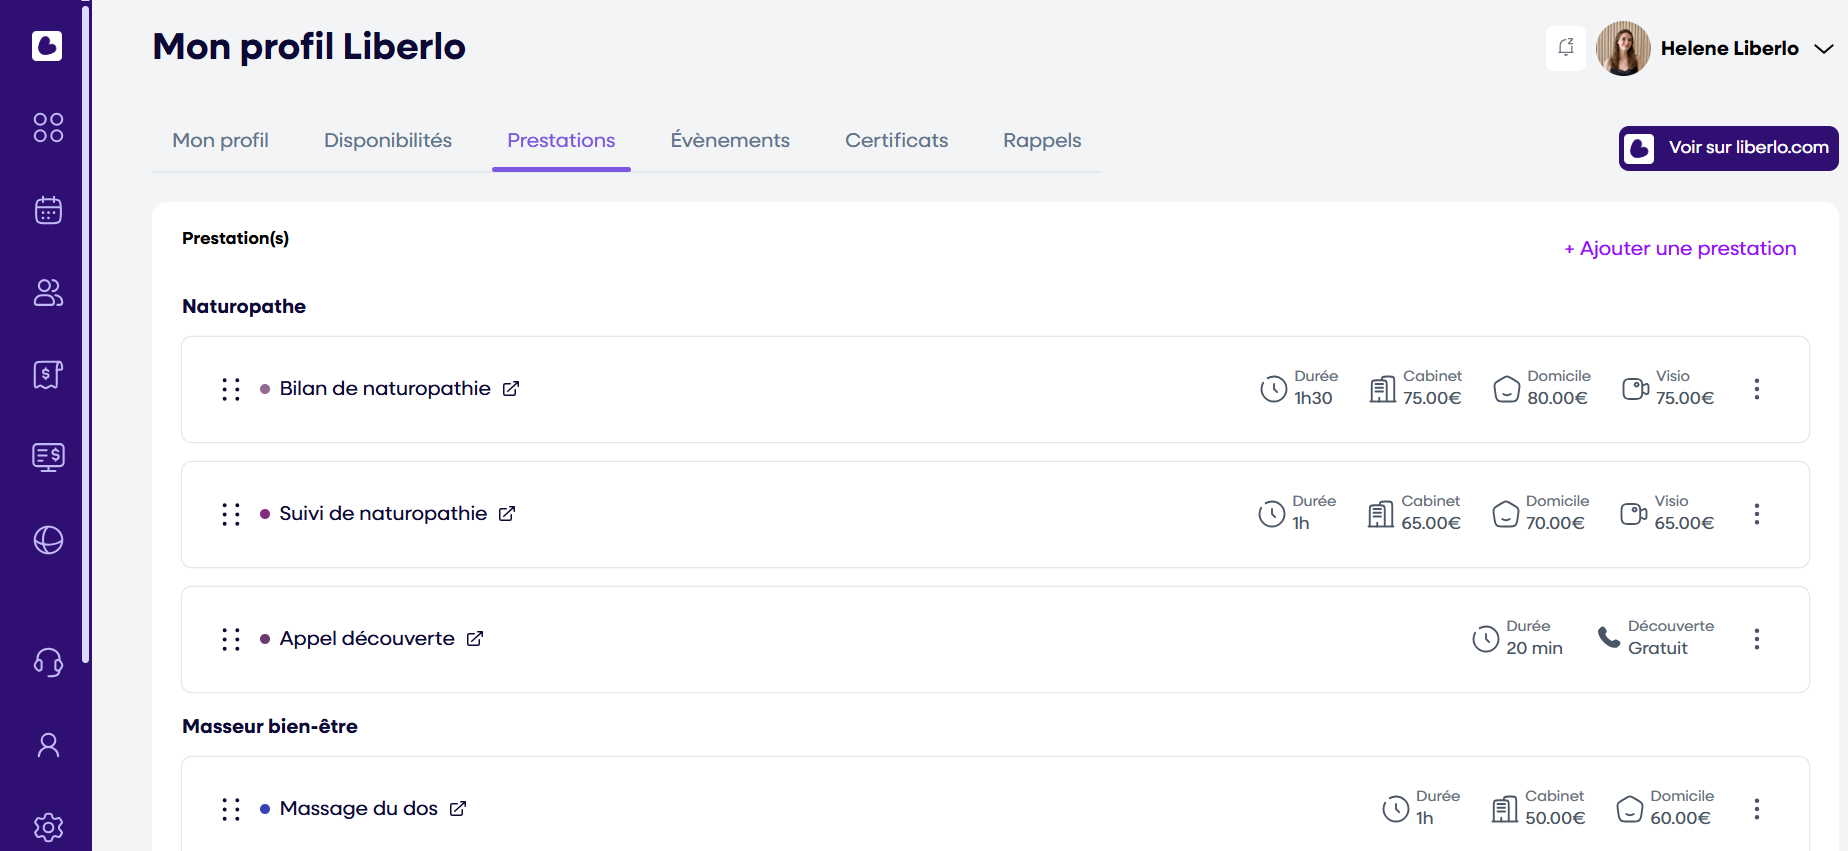Click the purple color dot beside Suivi de naturopathie

[x=265, y=514]
